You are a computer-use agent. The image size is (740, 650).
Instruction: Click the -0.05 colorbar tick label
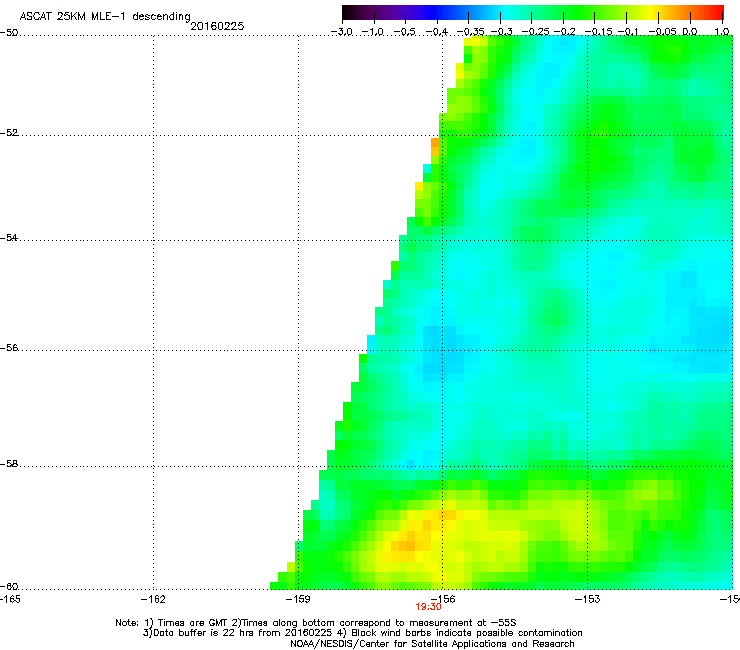(662, 32)
